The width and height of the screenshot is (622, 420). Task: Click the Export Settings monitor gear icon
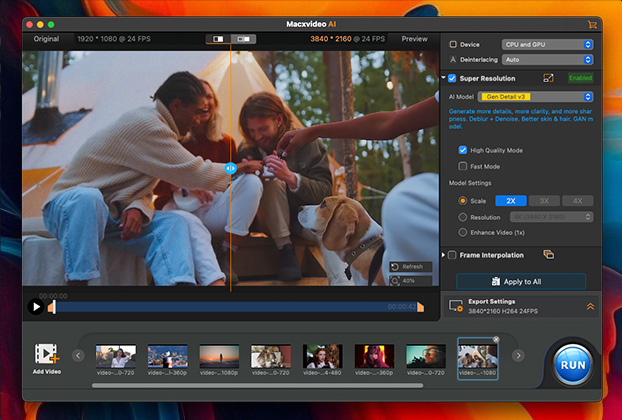(456, 306)
